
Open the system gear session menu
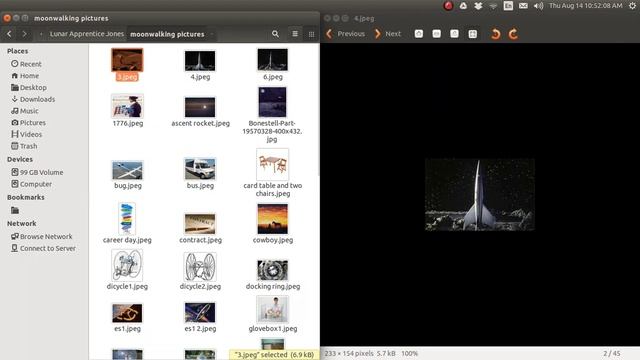[x=632, y=6]
